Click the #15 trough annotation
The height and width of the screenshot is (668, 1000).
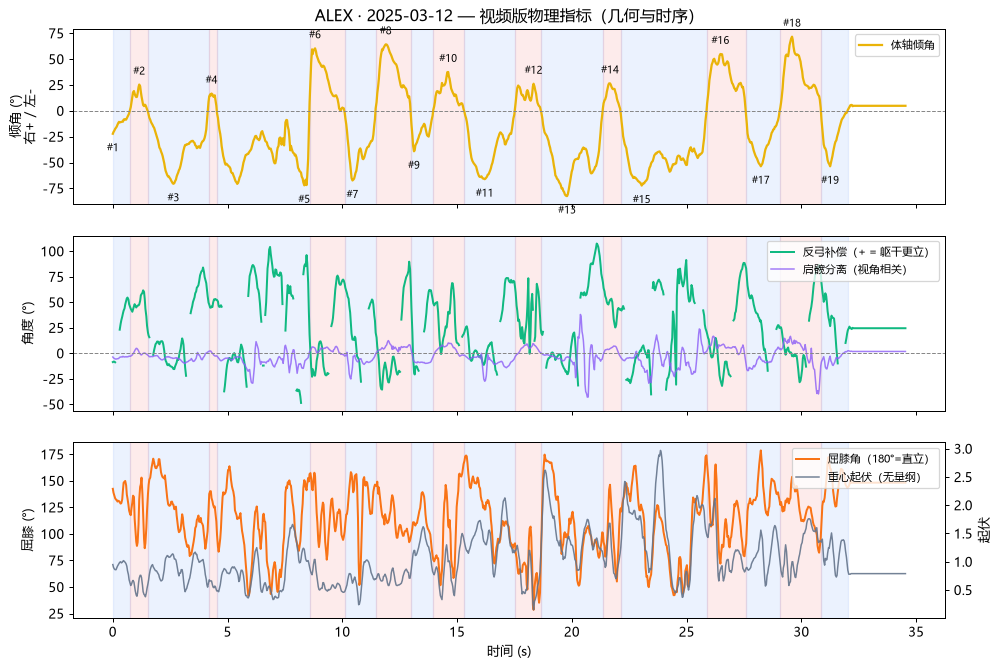[x=642, y=199]
